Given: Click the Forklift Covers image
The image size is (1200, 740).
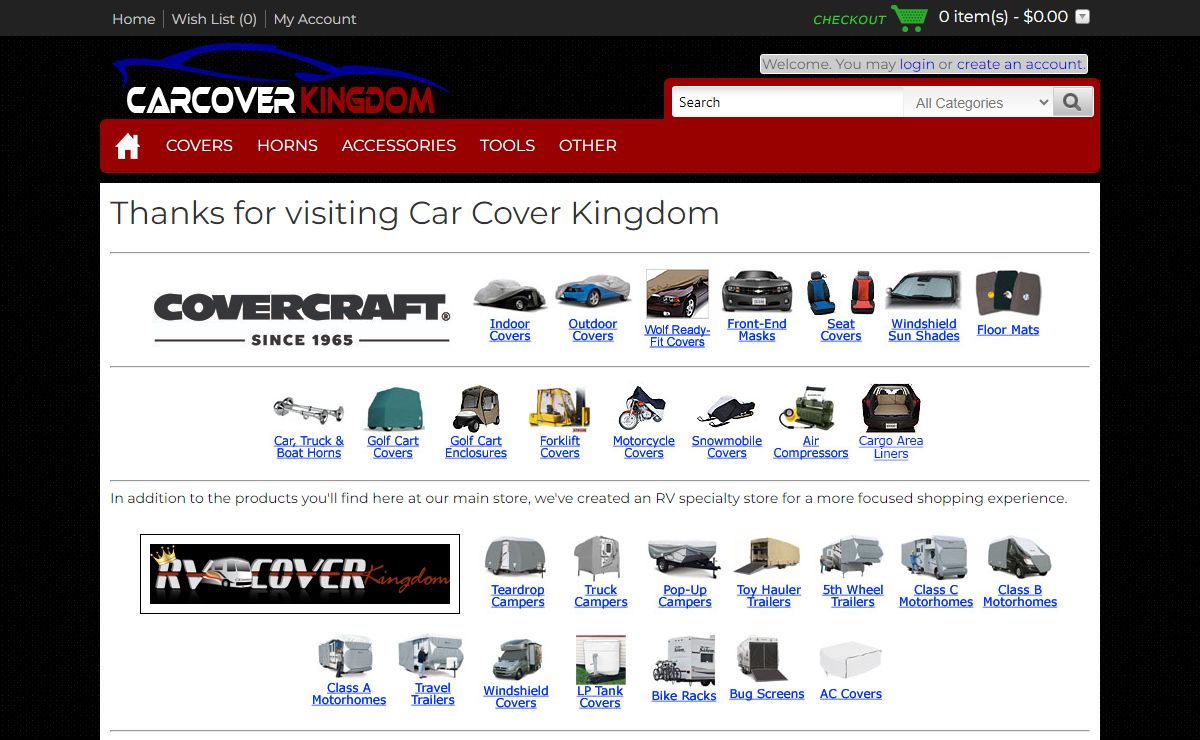Looking at the screenshot, I should [560, 409].
